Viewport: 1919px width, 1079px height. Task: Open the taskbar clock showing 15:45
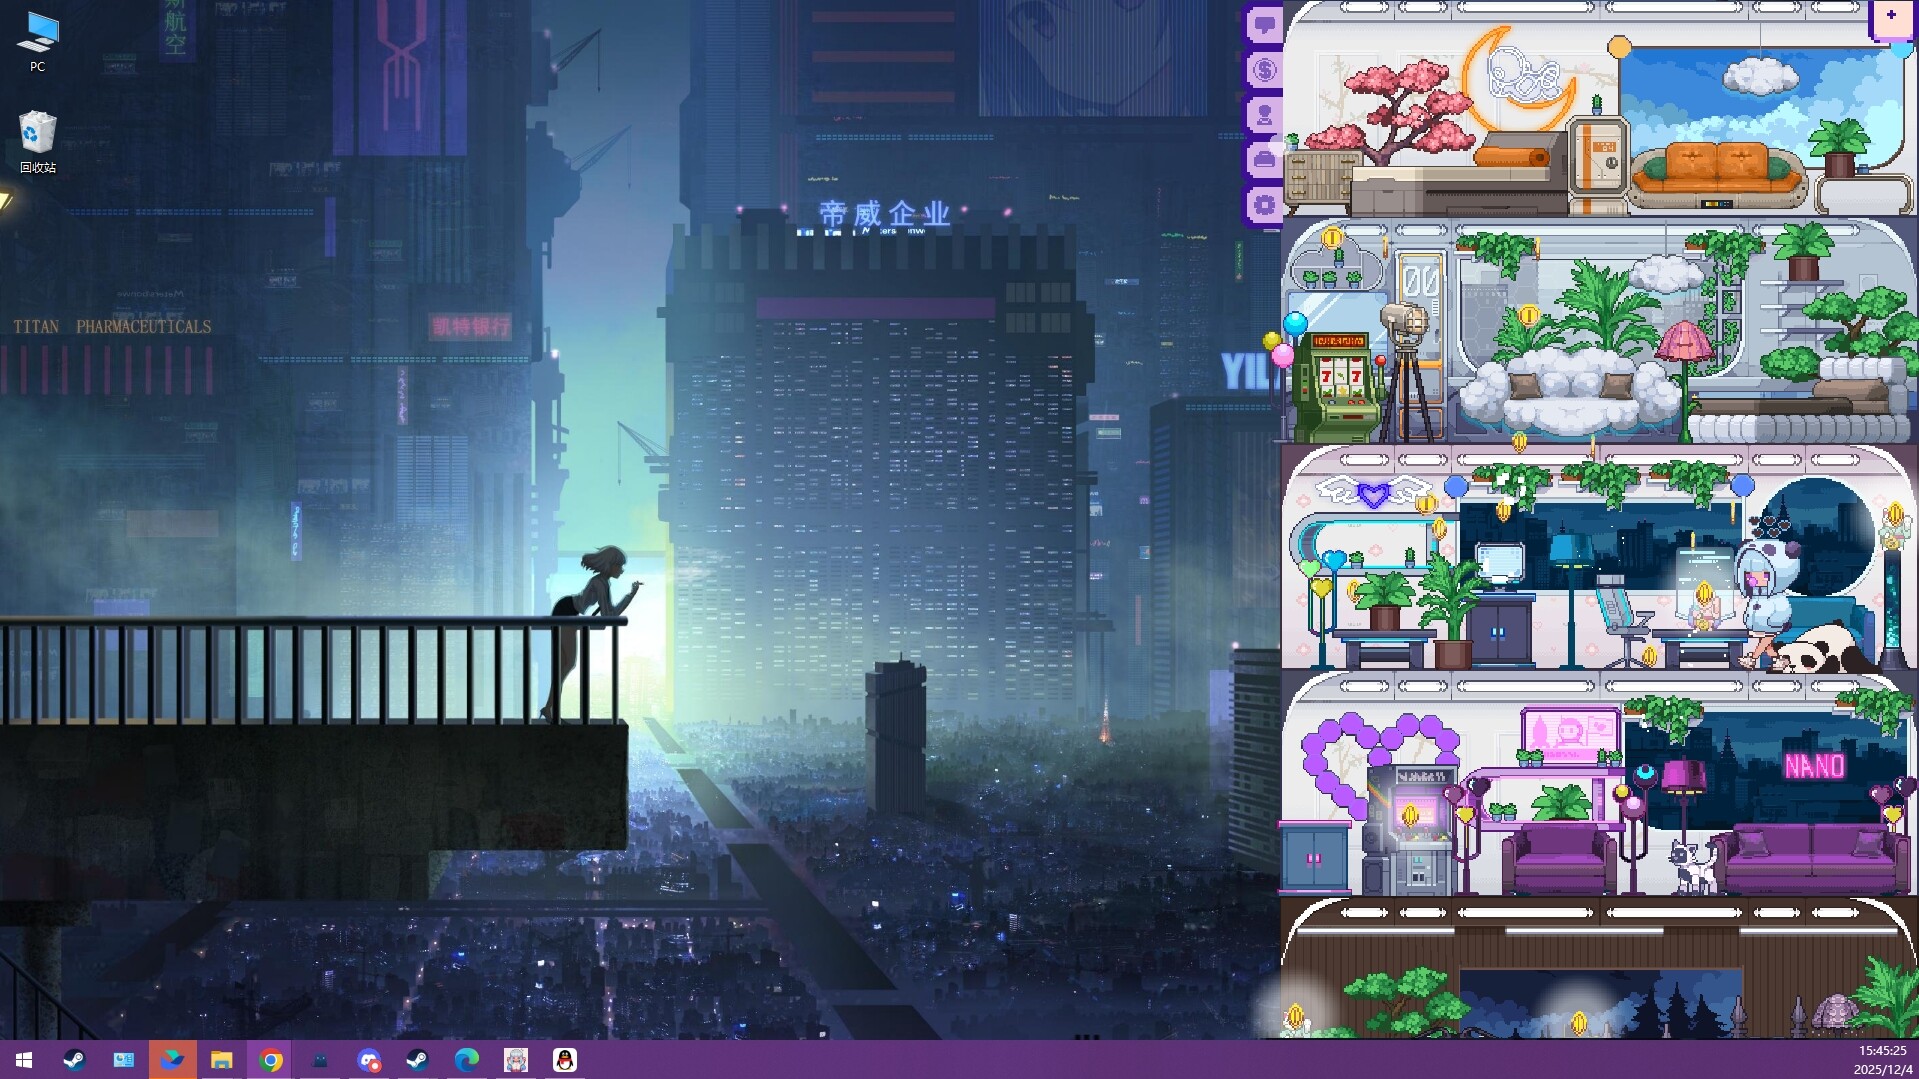coord(1881,1060)
